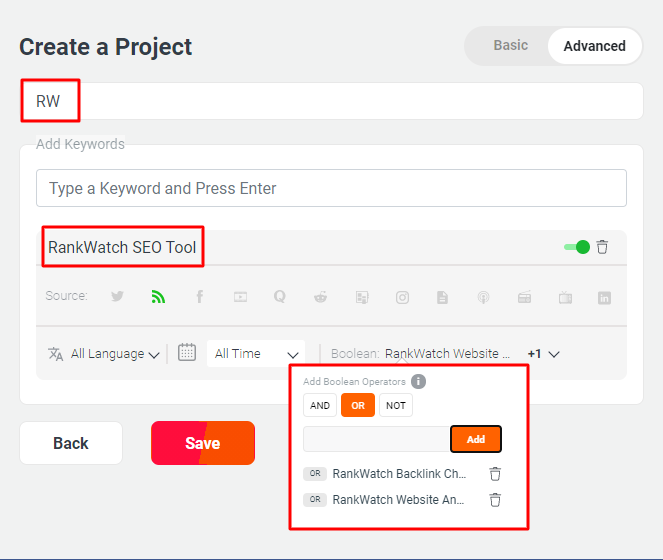Viewport: 663px width, 560px height.
Task: Select the podcast source icon
Action: [483, 298]
